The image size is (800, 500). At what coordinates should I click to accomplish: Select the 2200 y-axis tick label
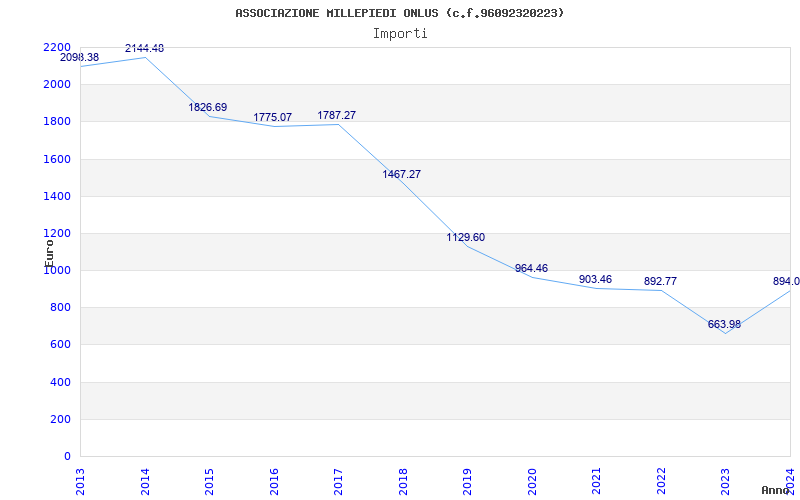click(x=57, y=47)
